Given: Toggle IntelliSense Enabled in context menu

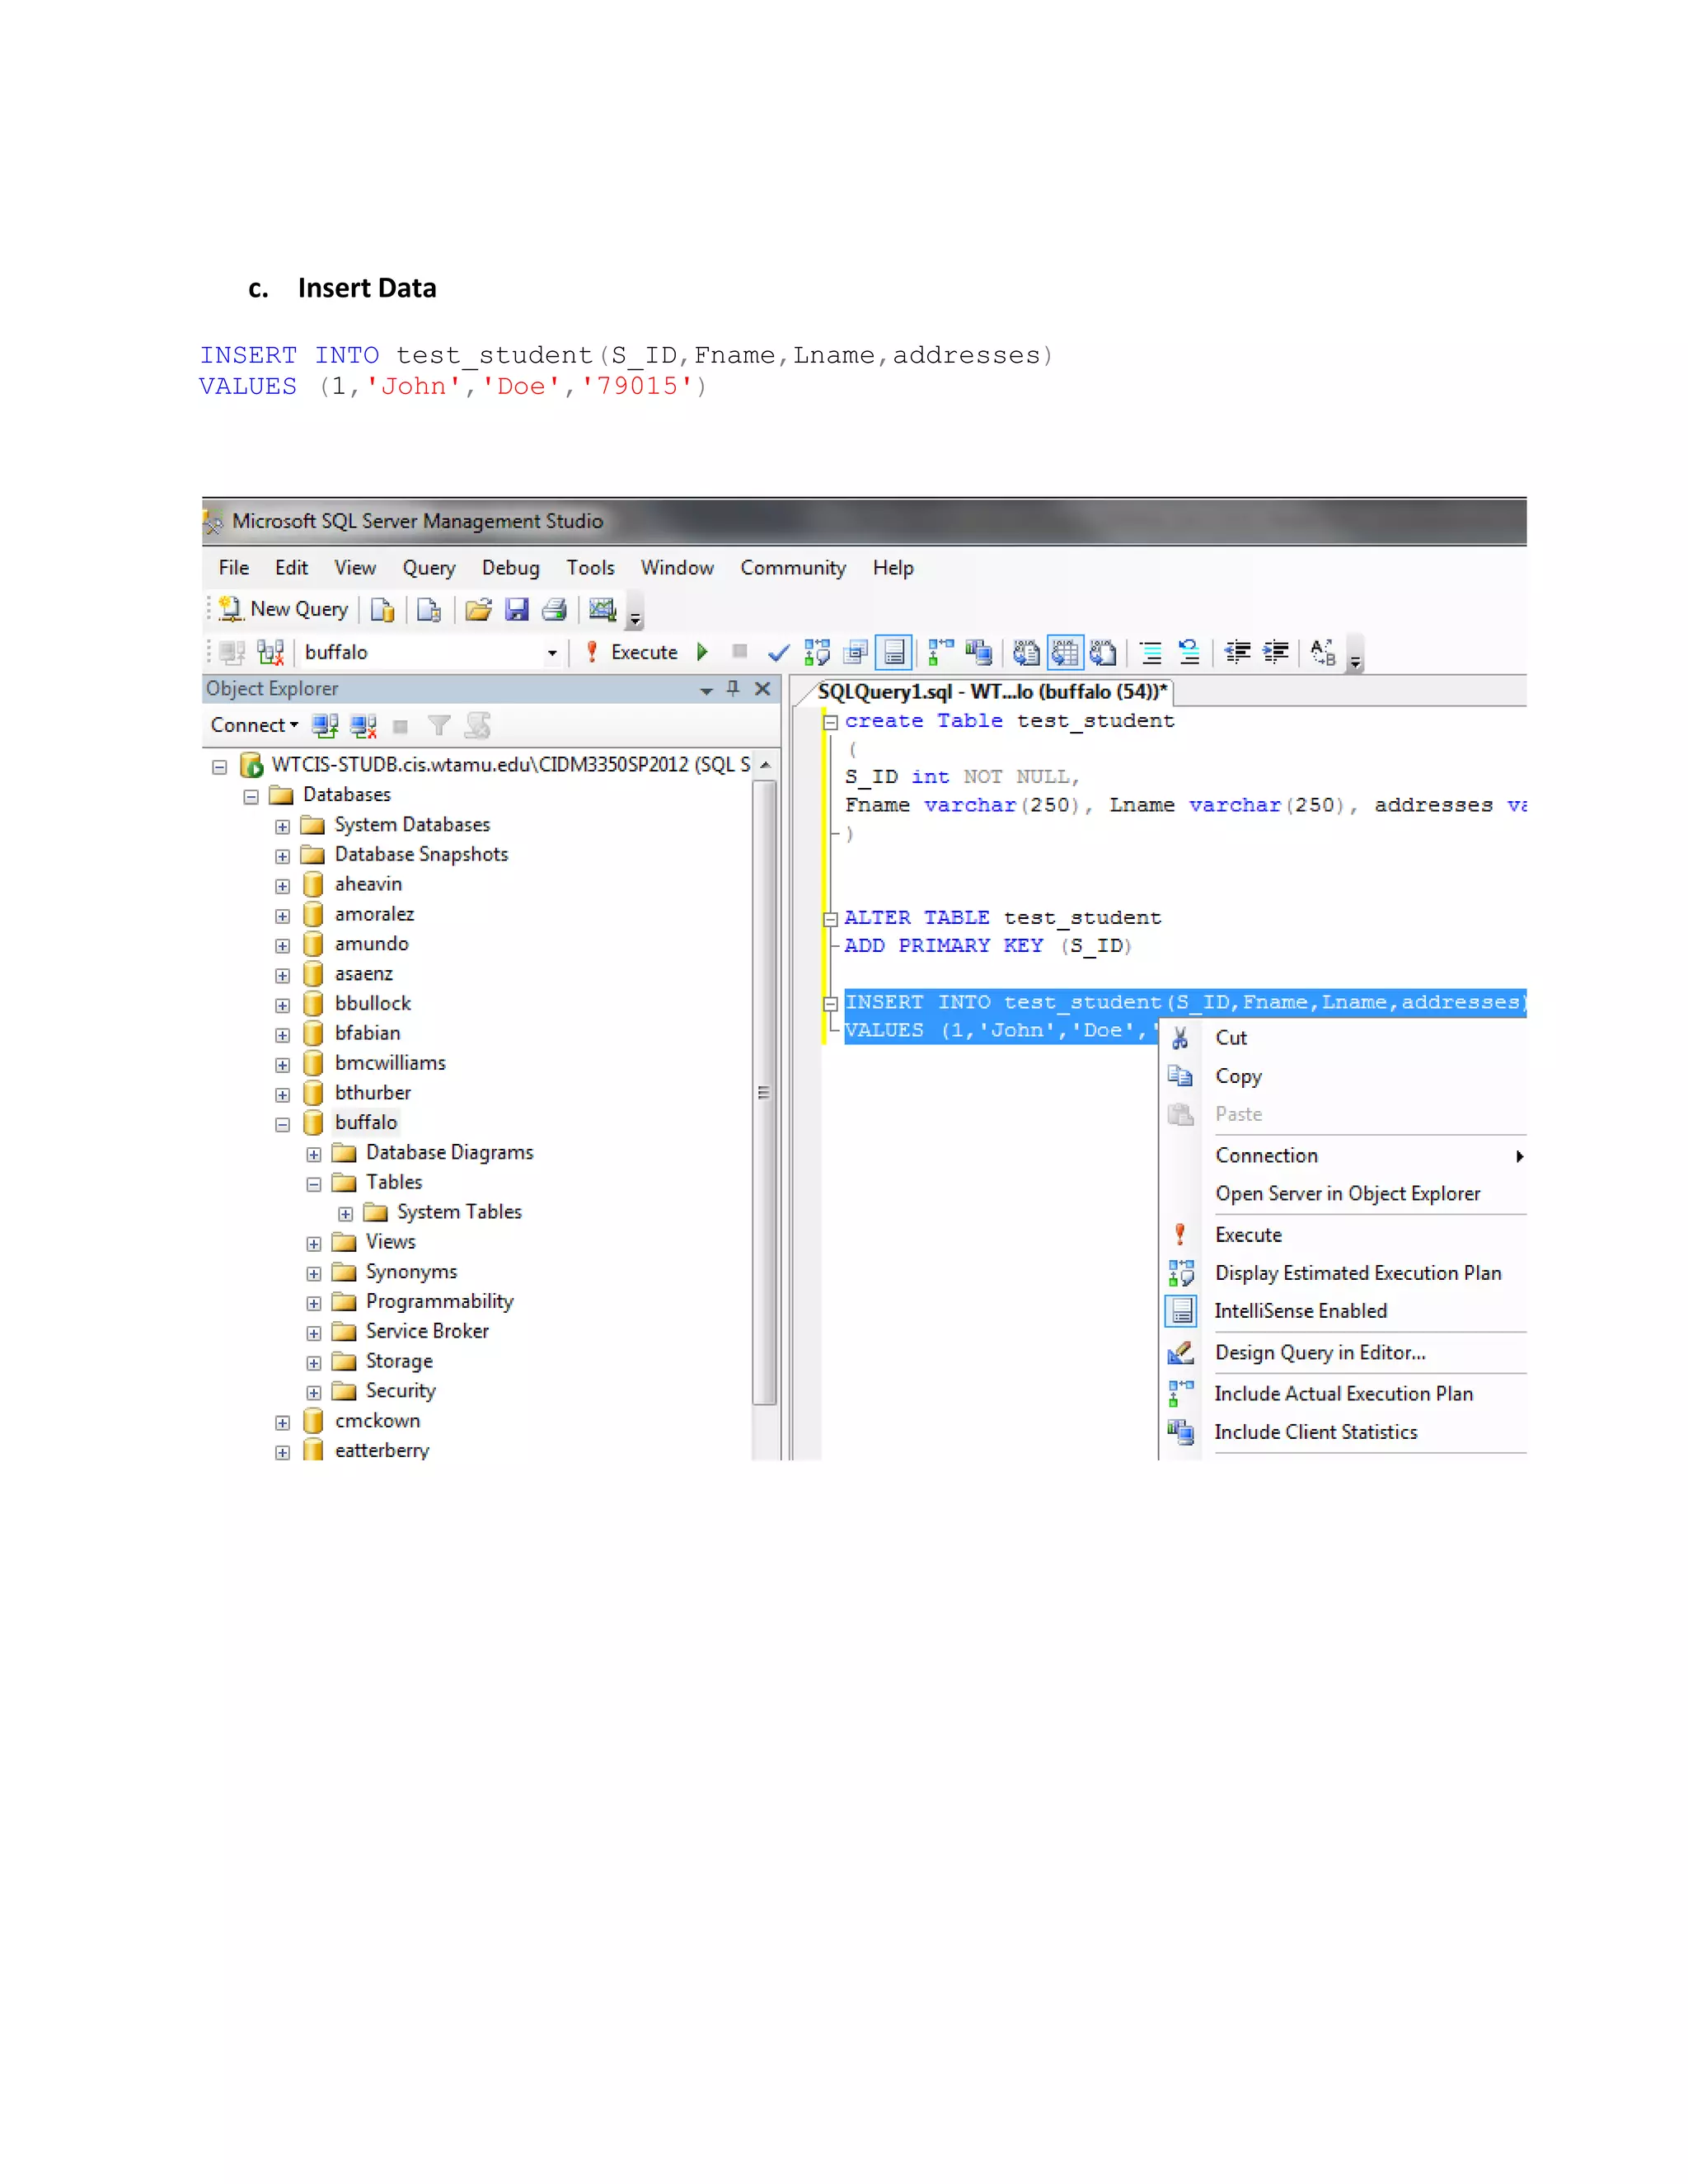Looking at the screenshot, I should pos(1344,1311).
